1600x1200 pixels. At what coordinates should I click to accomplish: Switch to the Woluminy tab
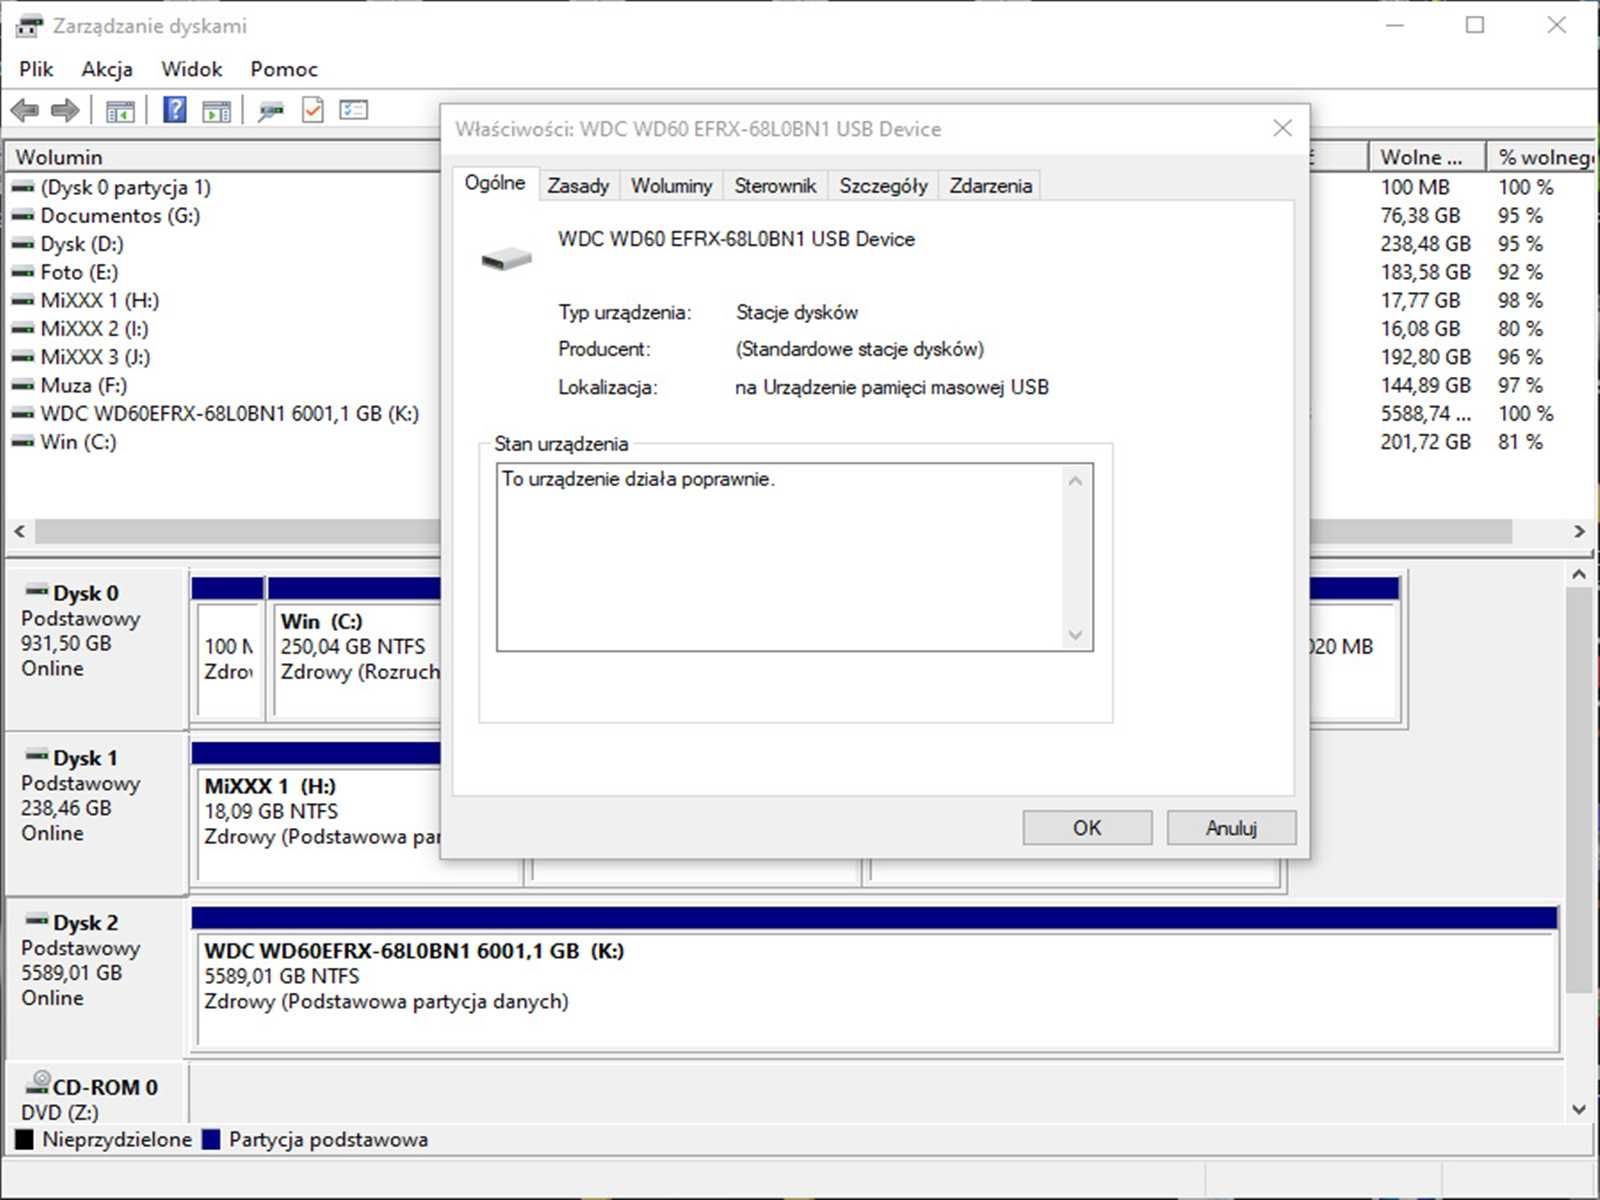point(671,186)
